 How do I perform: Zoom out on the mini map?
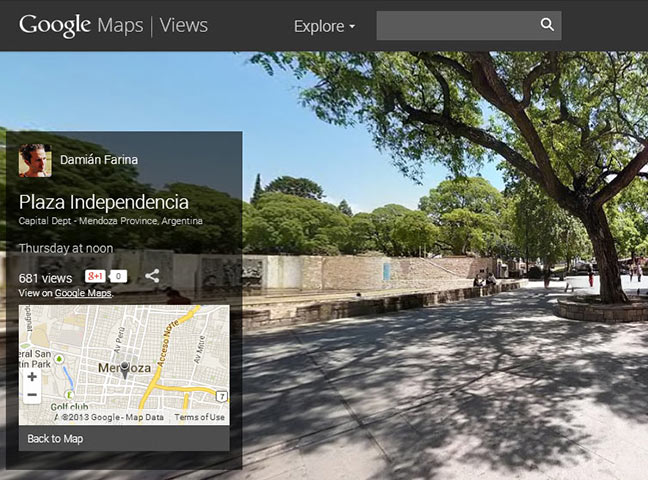click(32, 395)
